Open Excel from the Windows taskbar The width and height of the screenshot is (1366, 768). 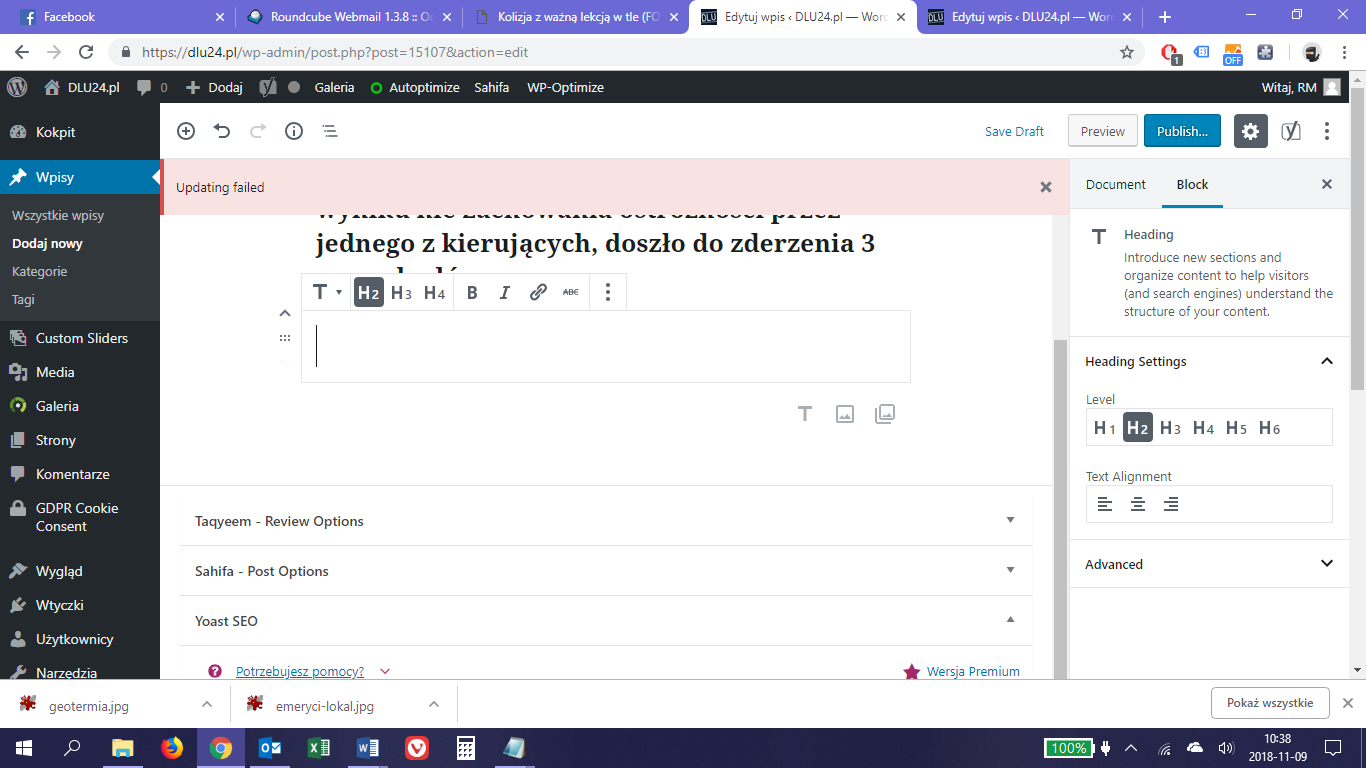[318, 748]
